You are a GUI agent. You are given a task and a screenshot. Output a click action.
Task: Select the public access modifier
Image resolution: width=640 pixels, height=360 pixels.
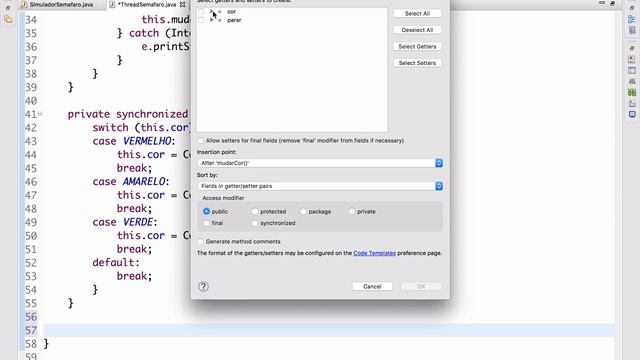tap(206, 211)
